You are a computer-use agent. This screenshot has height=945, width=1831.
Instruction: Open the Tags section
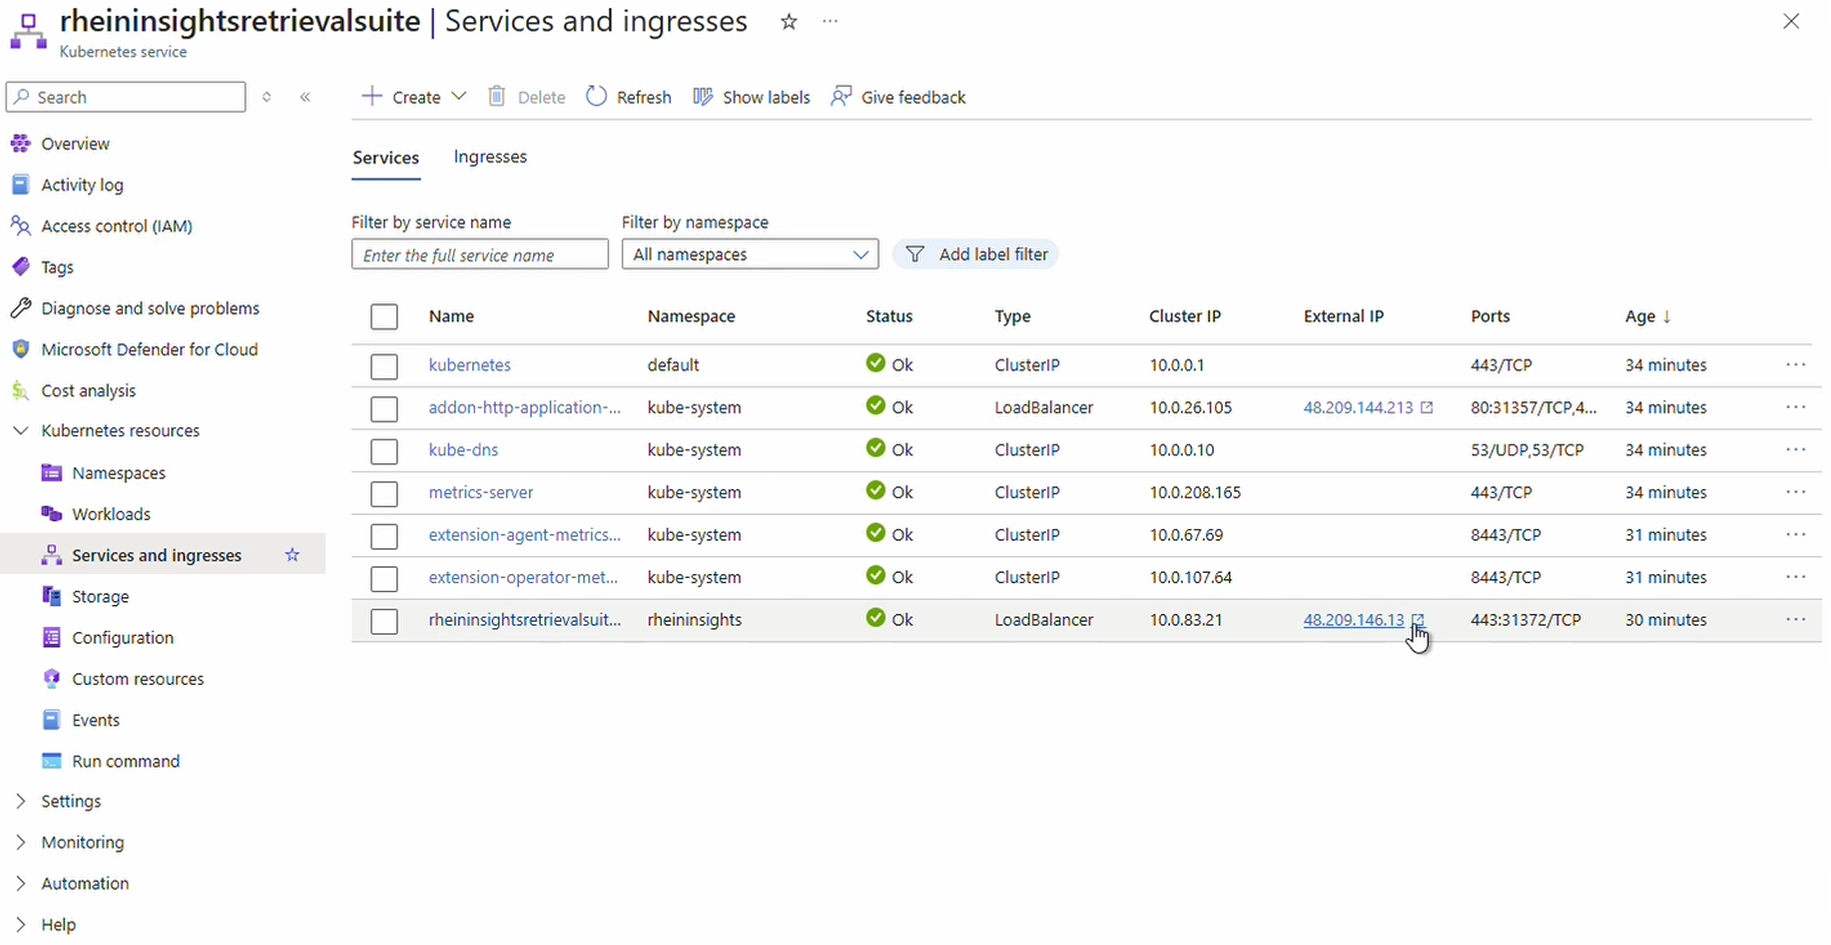(57, 267)
